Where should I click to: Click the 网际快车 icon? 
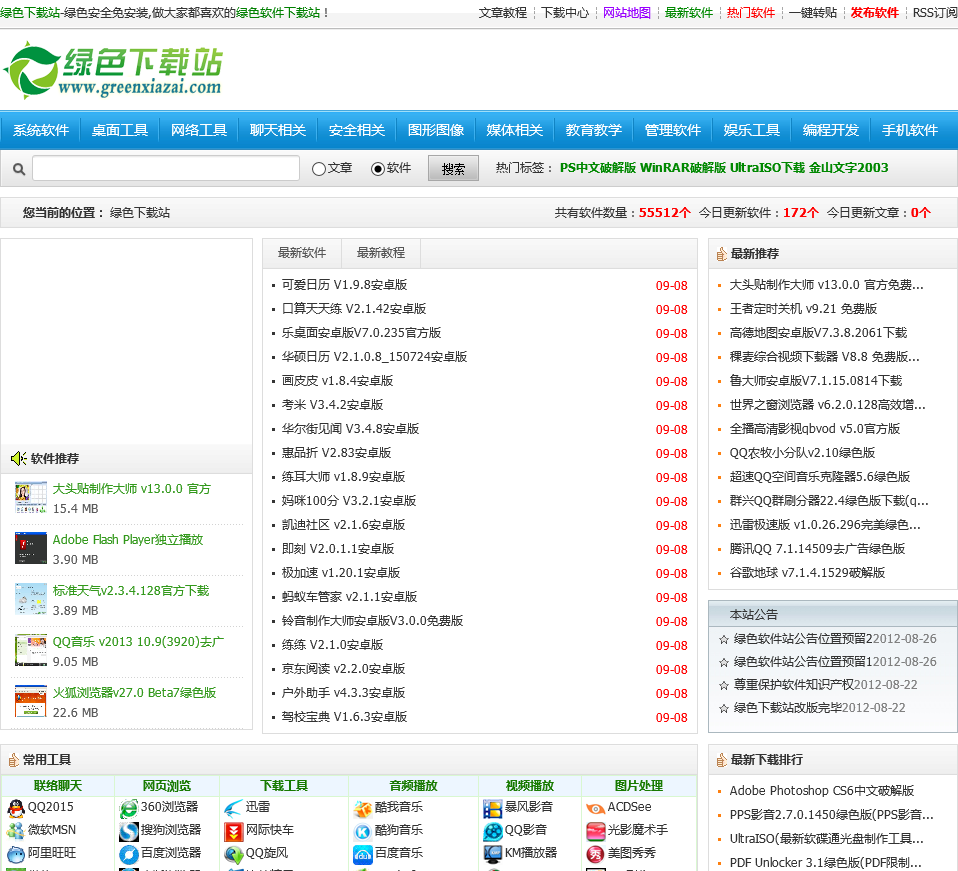(233, 831)
